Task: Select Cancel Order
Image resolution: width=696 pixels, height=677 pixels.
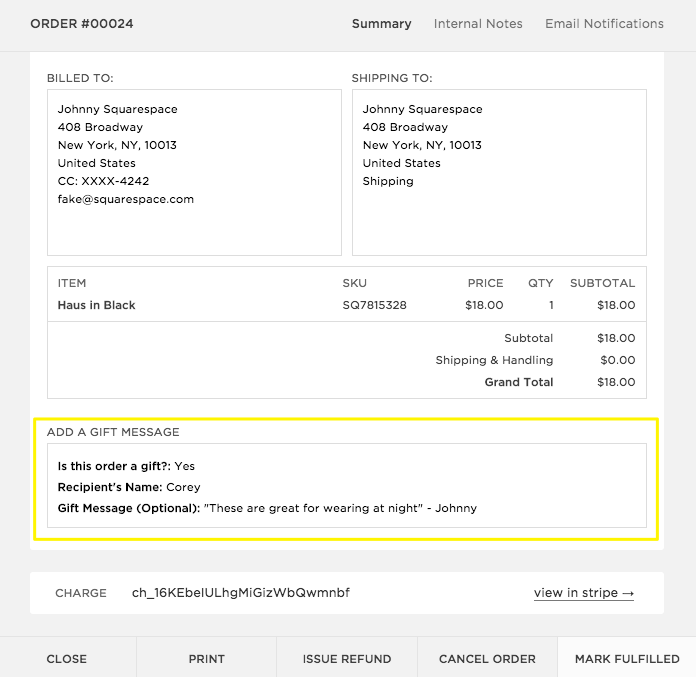Action: [x=487, y=659]
